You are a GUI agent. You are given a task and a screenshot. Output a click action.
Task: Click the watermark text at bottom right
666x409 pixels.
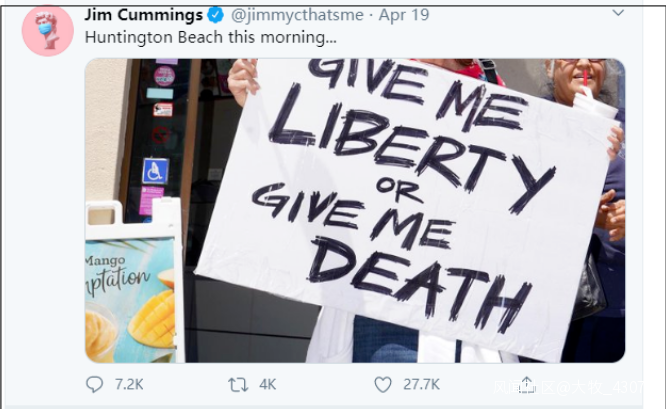click(568, 387)
